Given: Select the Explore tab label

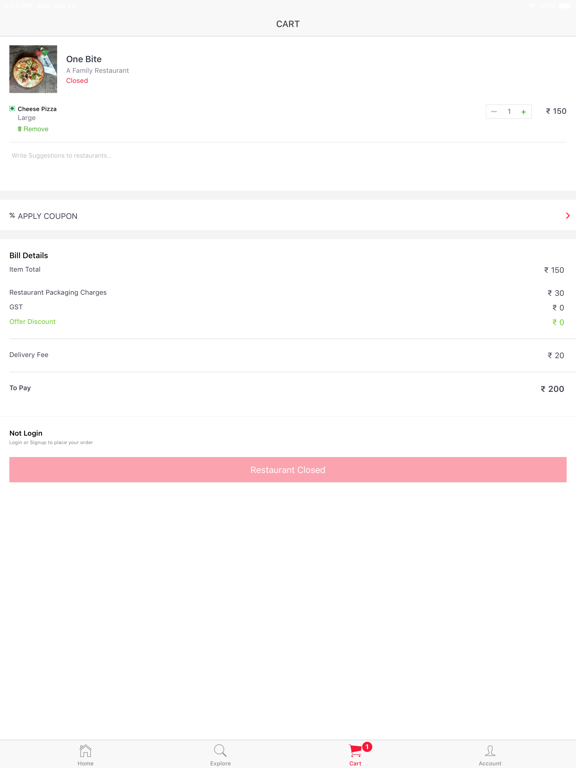Looking at the screenshot, I should pos(220,763).
